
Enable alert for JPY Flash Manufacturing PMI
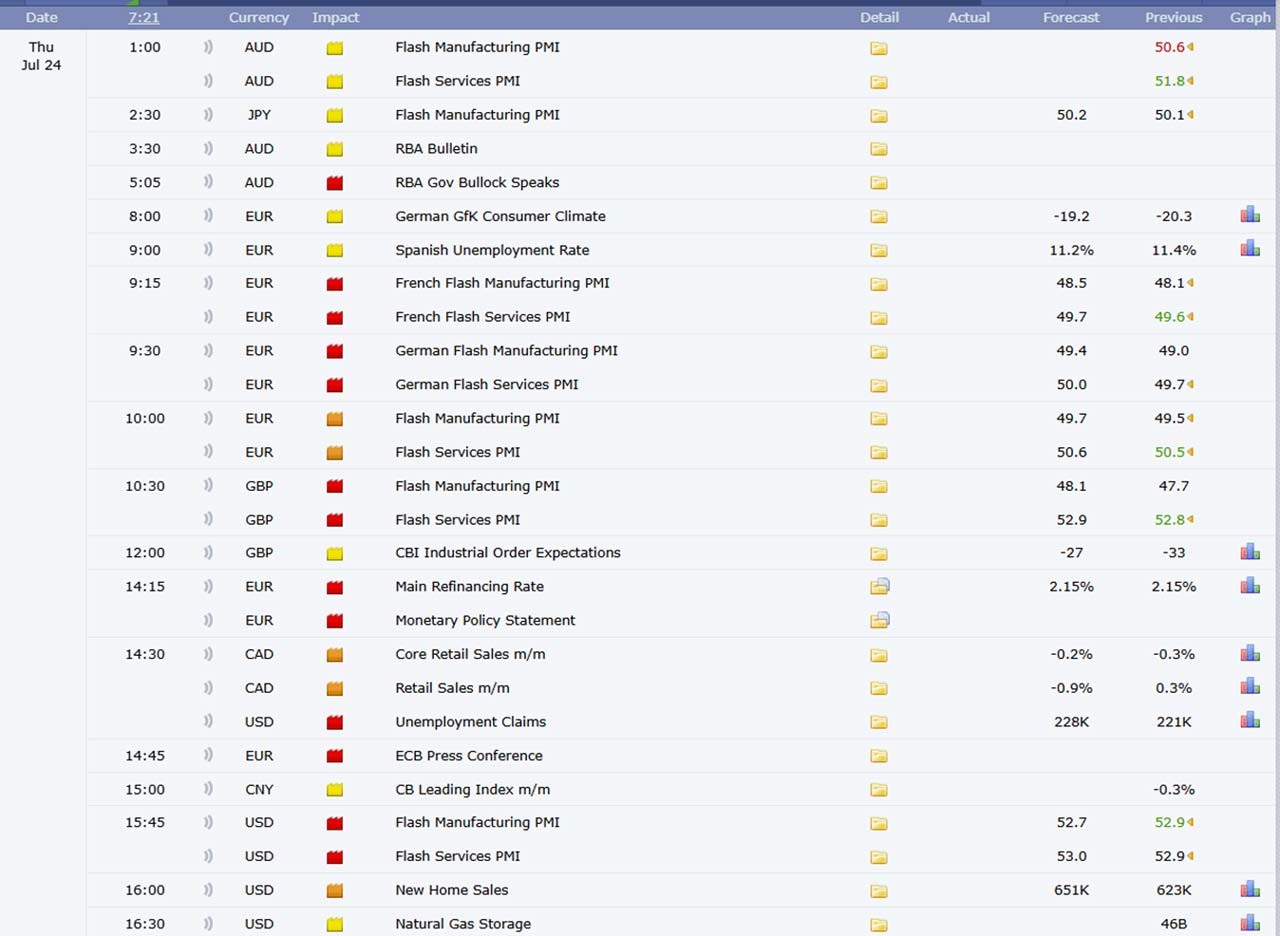[x=209, y=115]
